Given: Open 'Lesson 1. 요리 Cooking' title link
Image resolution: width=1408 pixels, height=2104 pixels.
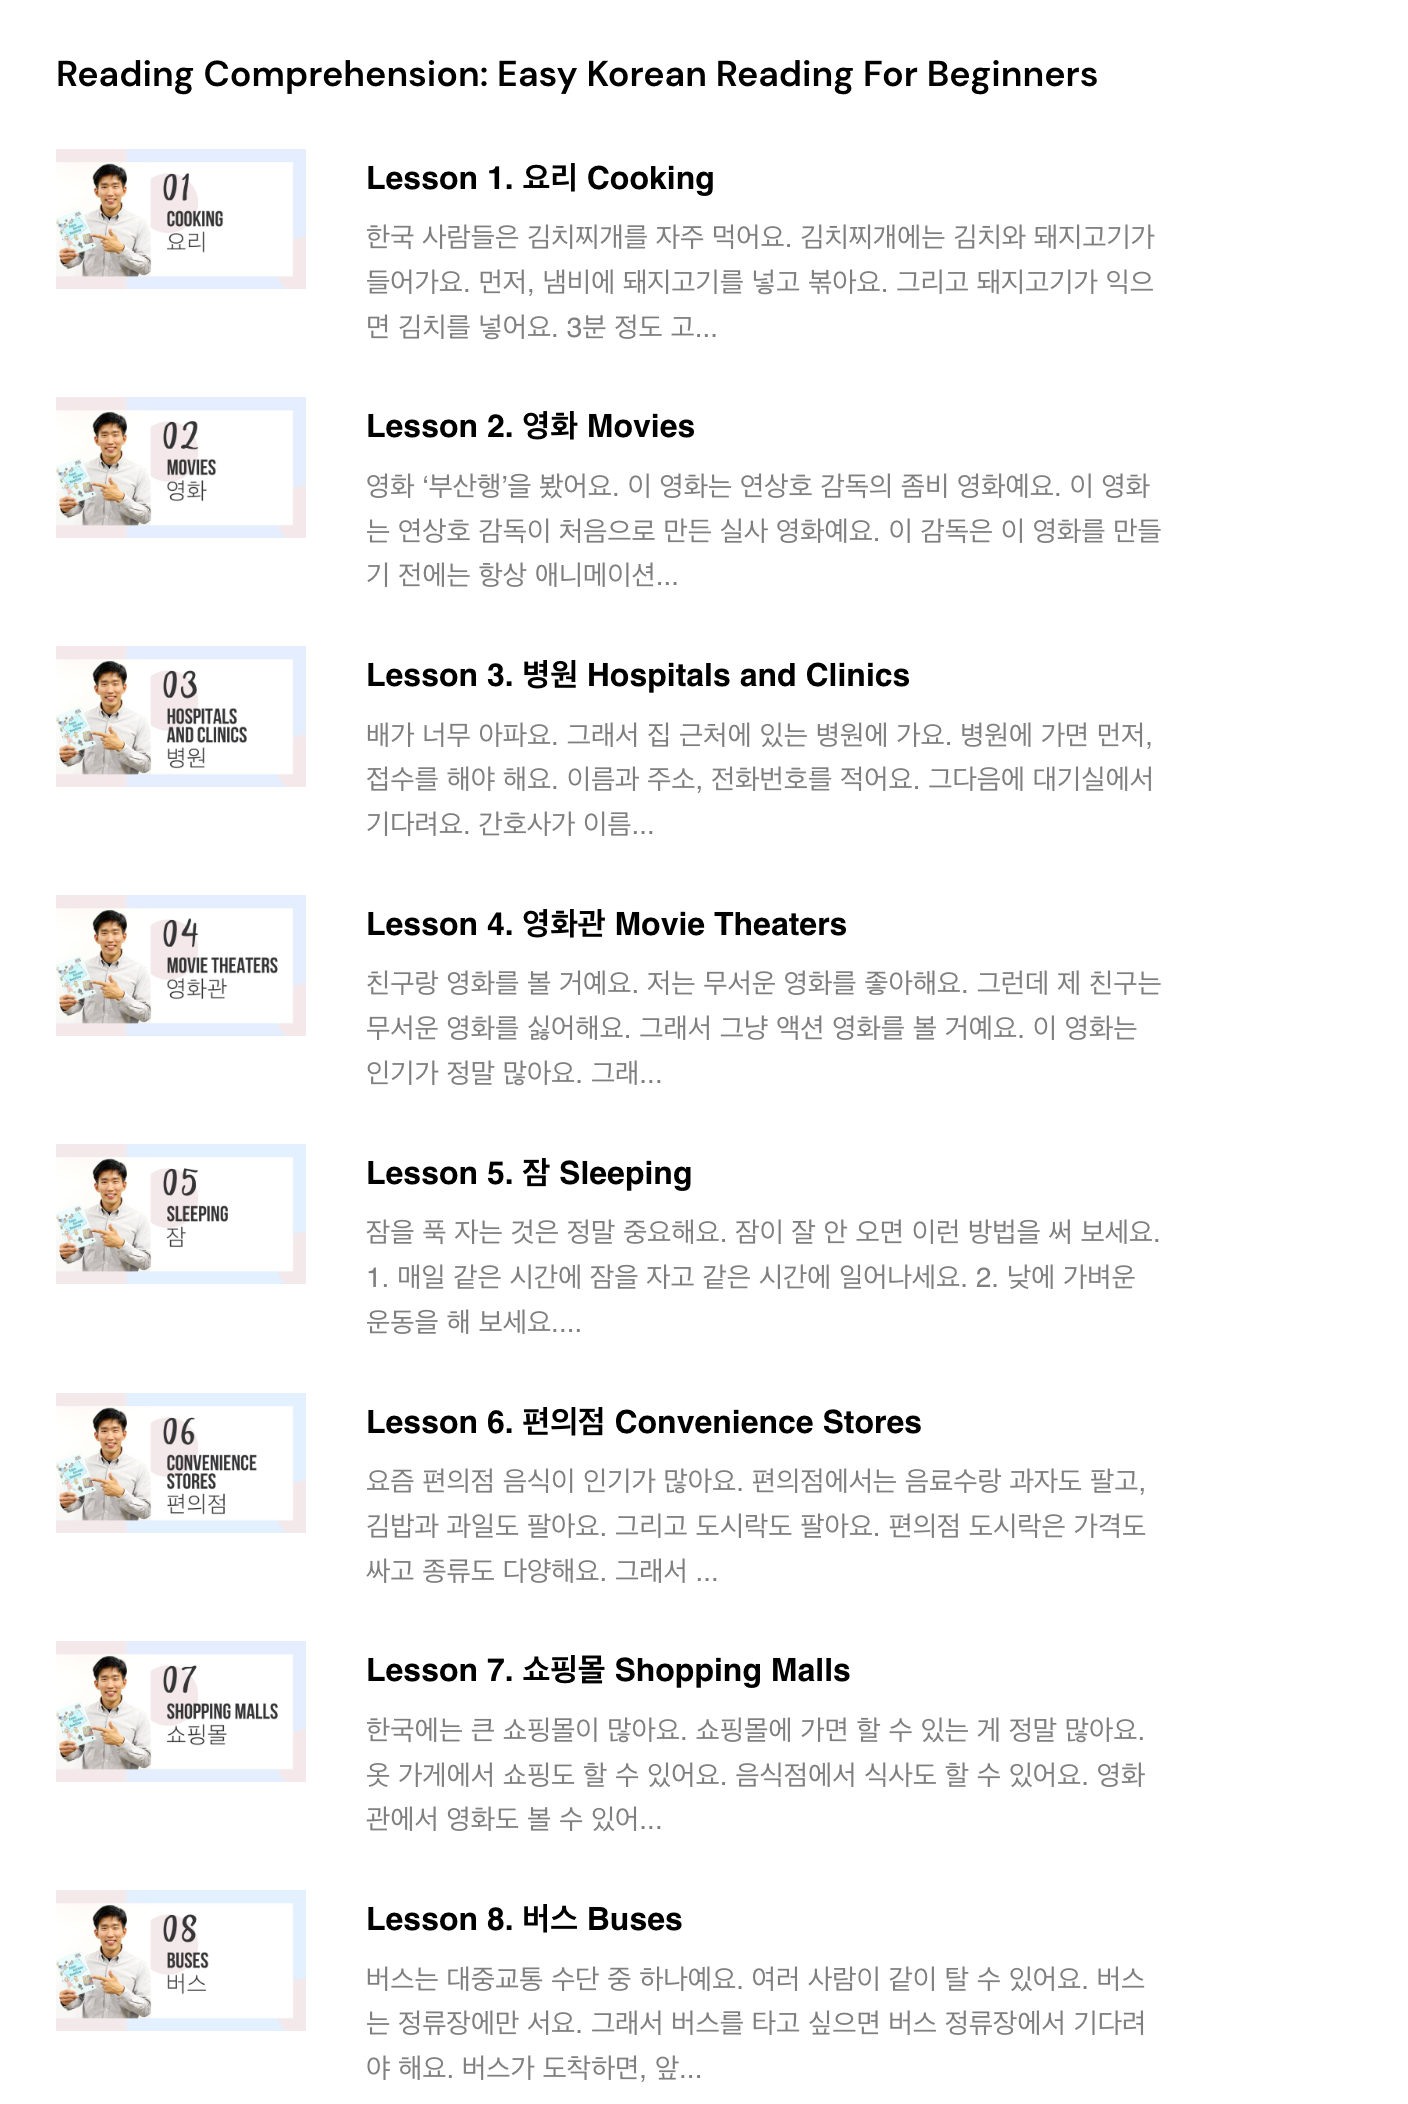Looking at the screenshot, I should tap(540, 178).
